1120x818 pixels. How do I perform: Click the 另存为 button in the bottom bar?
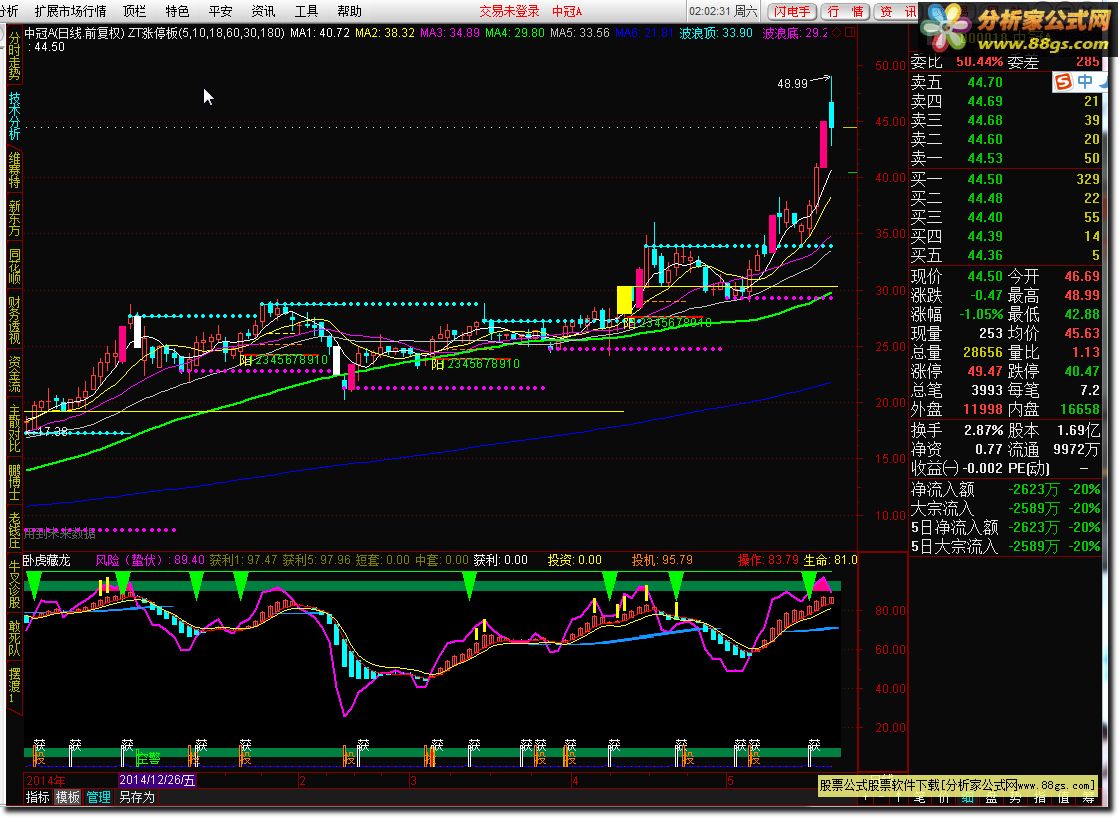click(136, 797)
